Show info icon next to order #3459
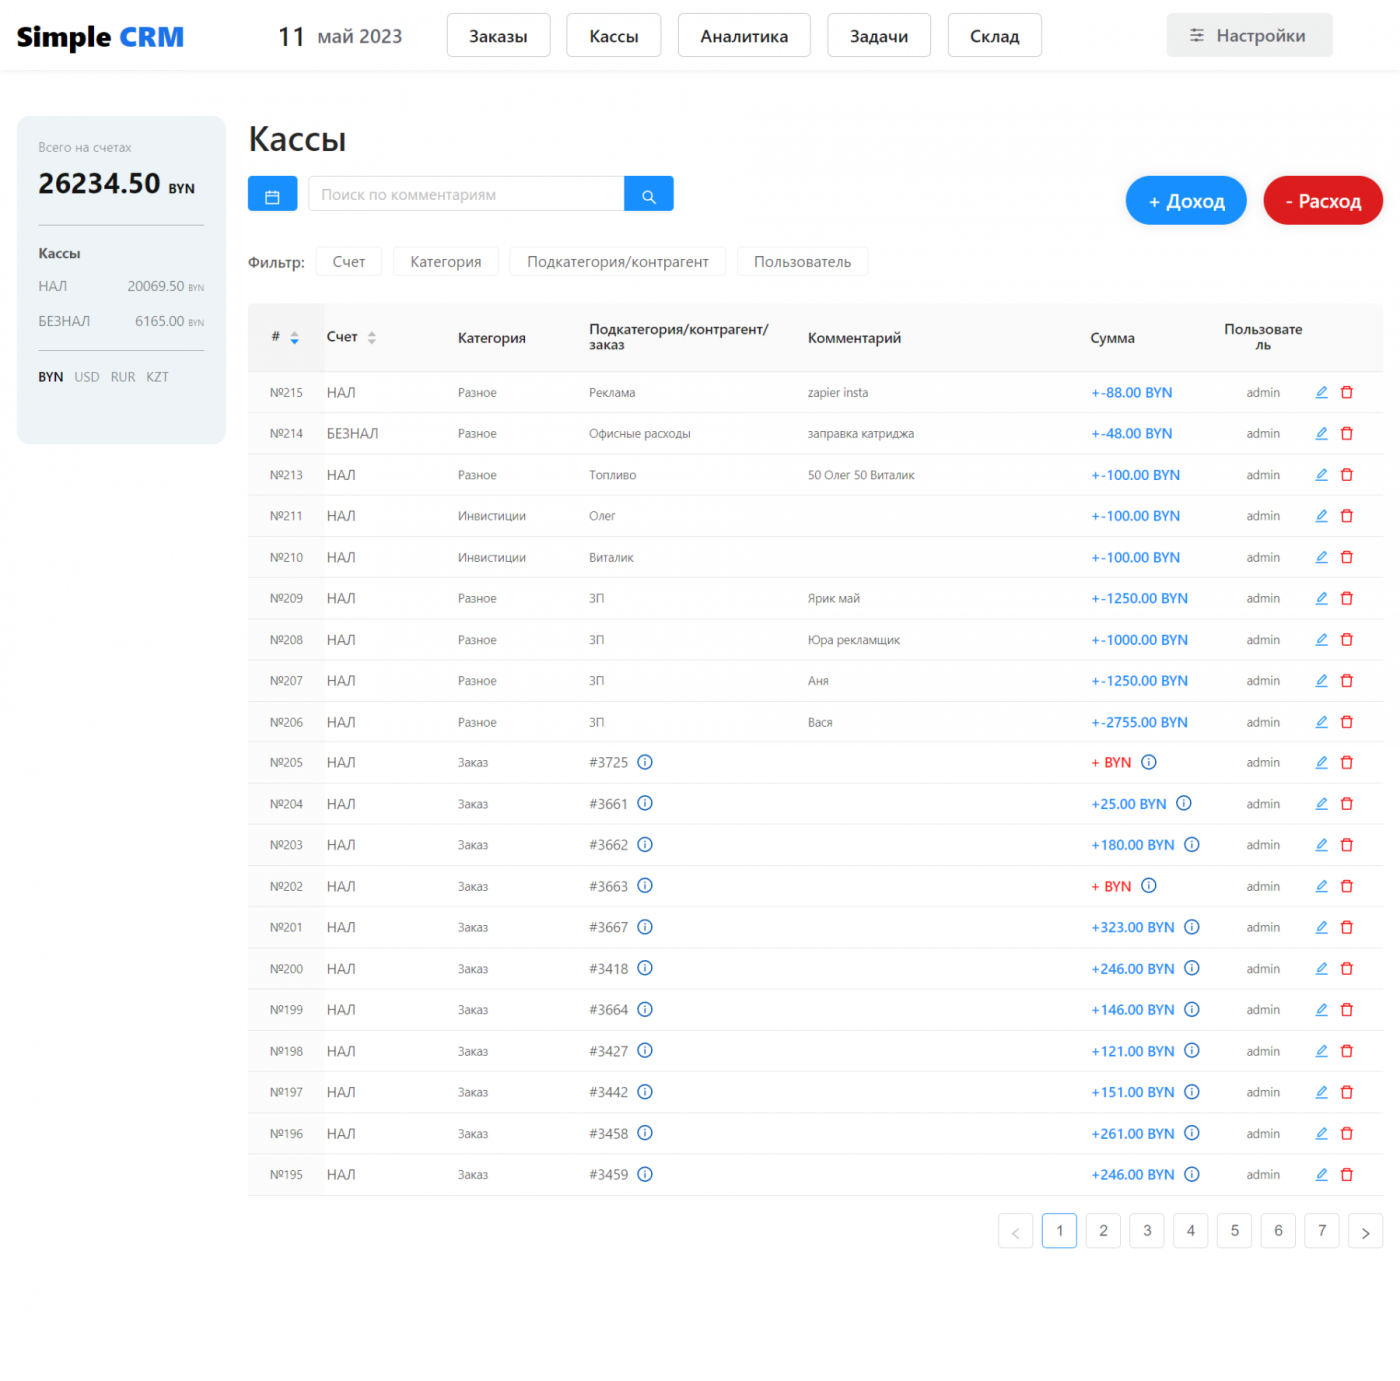Image resolution: width=1400 pixels, height=1381 pixels. point(645,1174)
